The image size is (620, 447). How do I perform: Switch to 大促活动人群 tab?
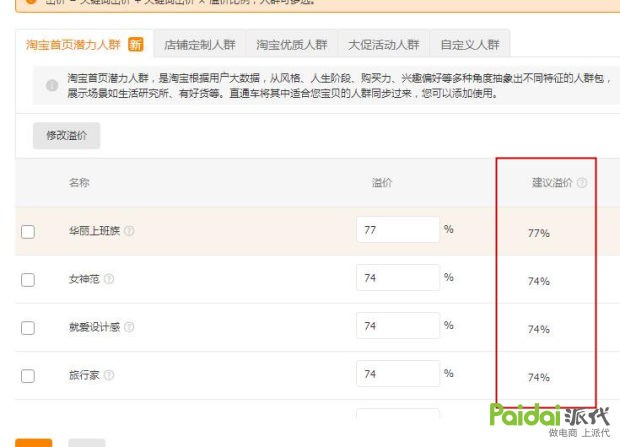tap(384, 45)
